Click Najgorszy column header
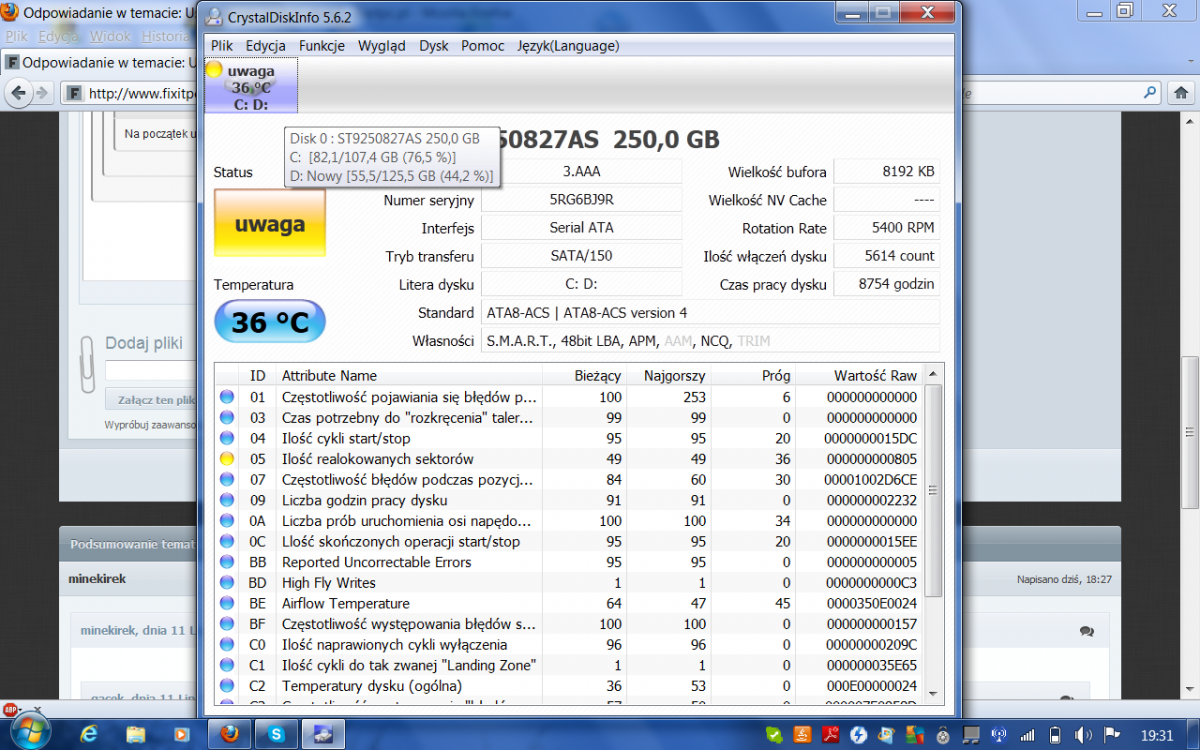The image size is (1200, 750). pos(669,376)
